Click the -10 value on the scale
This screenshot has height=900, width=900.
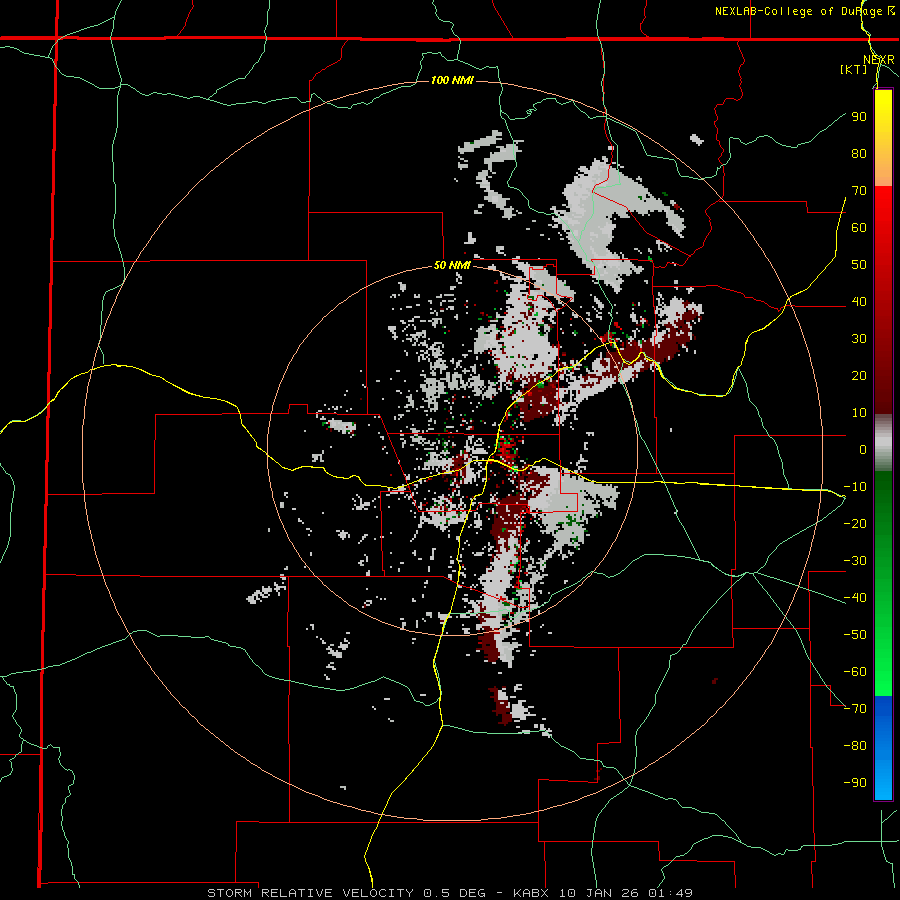855,487
